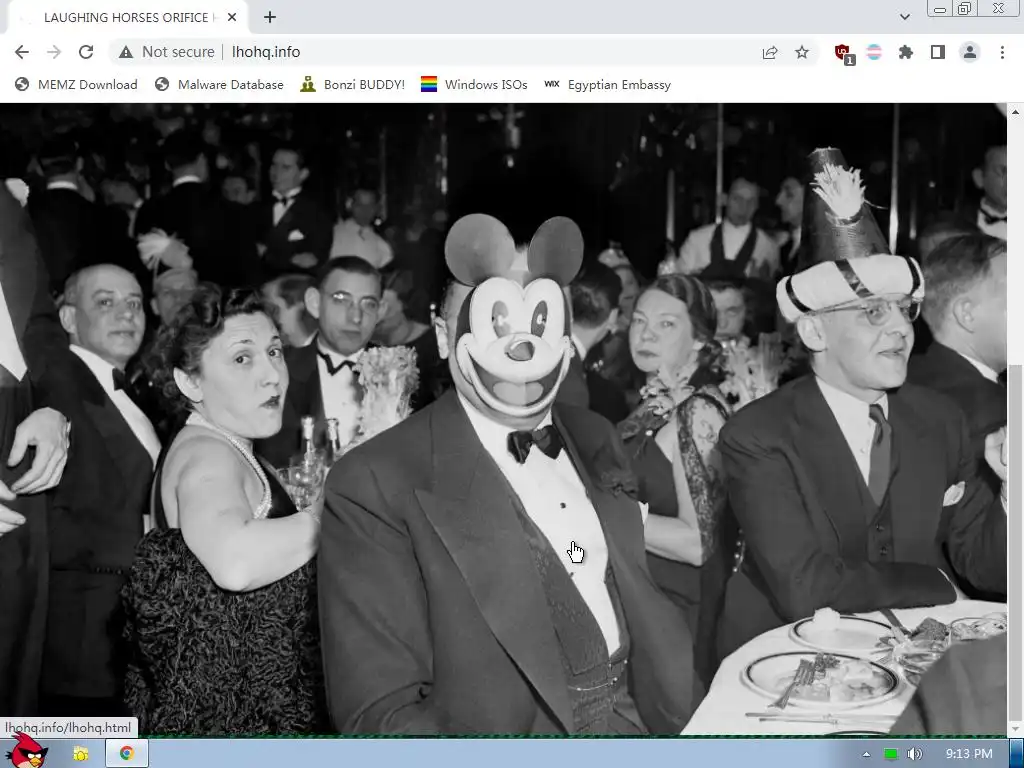
Task: Close the LAUGHING HORSES ORIFICE tab
Action: [x=232, y=18]
